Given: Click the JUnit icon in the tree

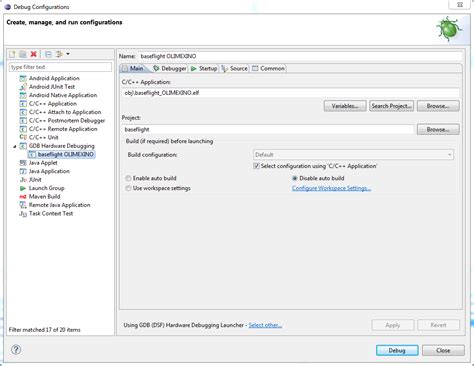Looking at the screenshot, I should coord(23,180).
